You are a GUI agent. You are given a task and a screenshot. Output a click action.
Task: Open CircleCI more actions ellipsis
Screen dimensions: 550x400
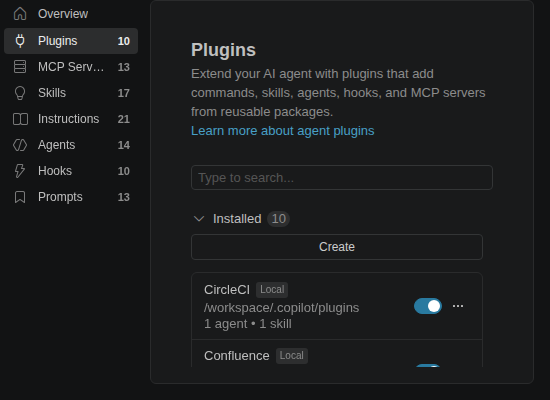click(458, 306)
